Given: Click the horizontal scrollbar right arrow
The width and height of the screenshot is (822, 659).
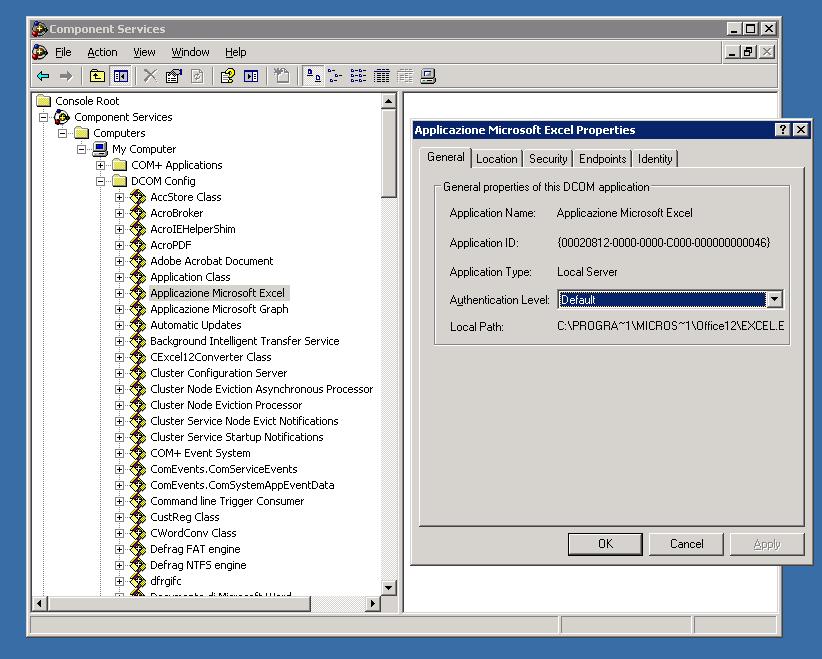Looking at the screenshot, I should coord(372,603).
